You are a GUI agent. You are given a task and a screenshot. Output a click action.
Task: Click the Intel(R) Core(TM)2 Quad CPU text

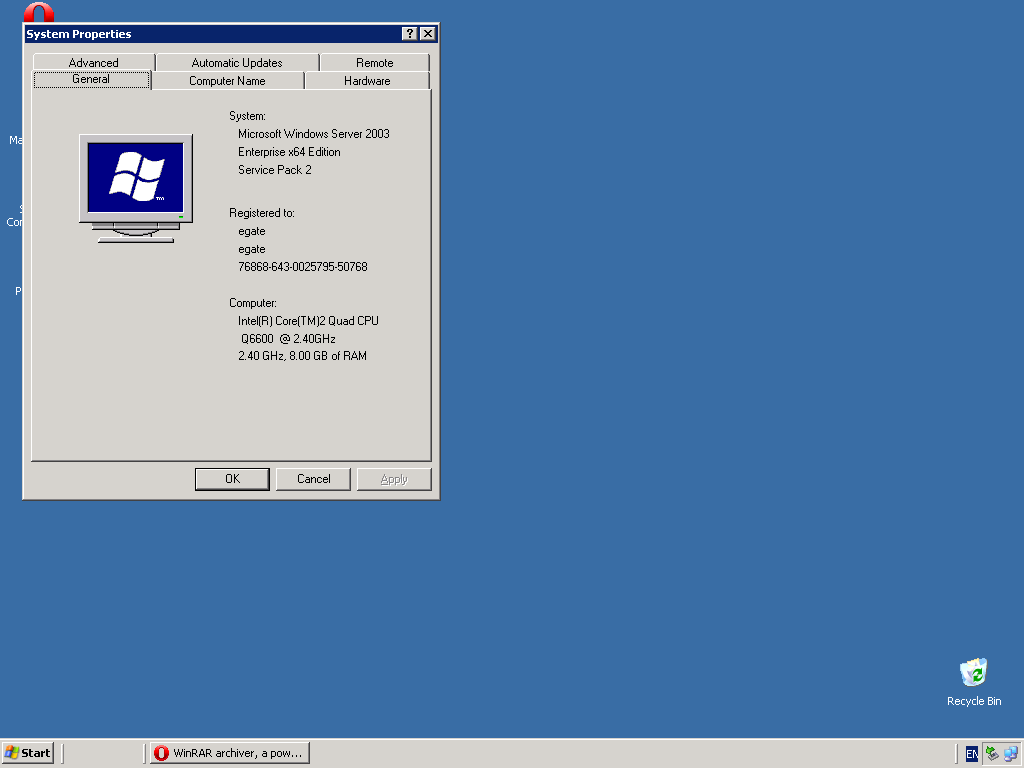tap(308, 321)
